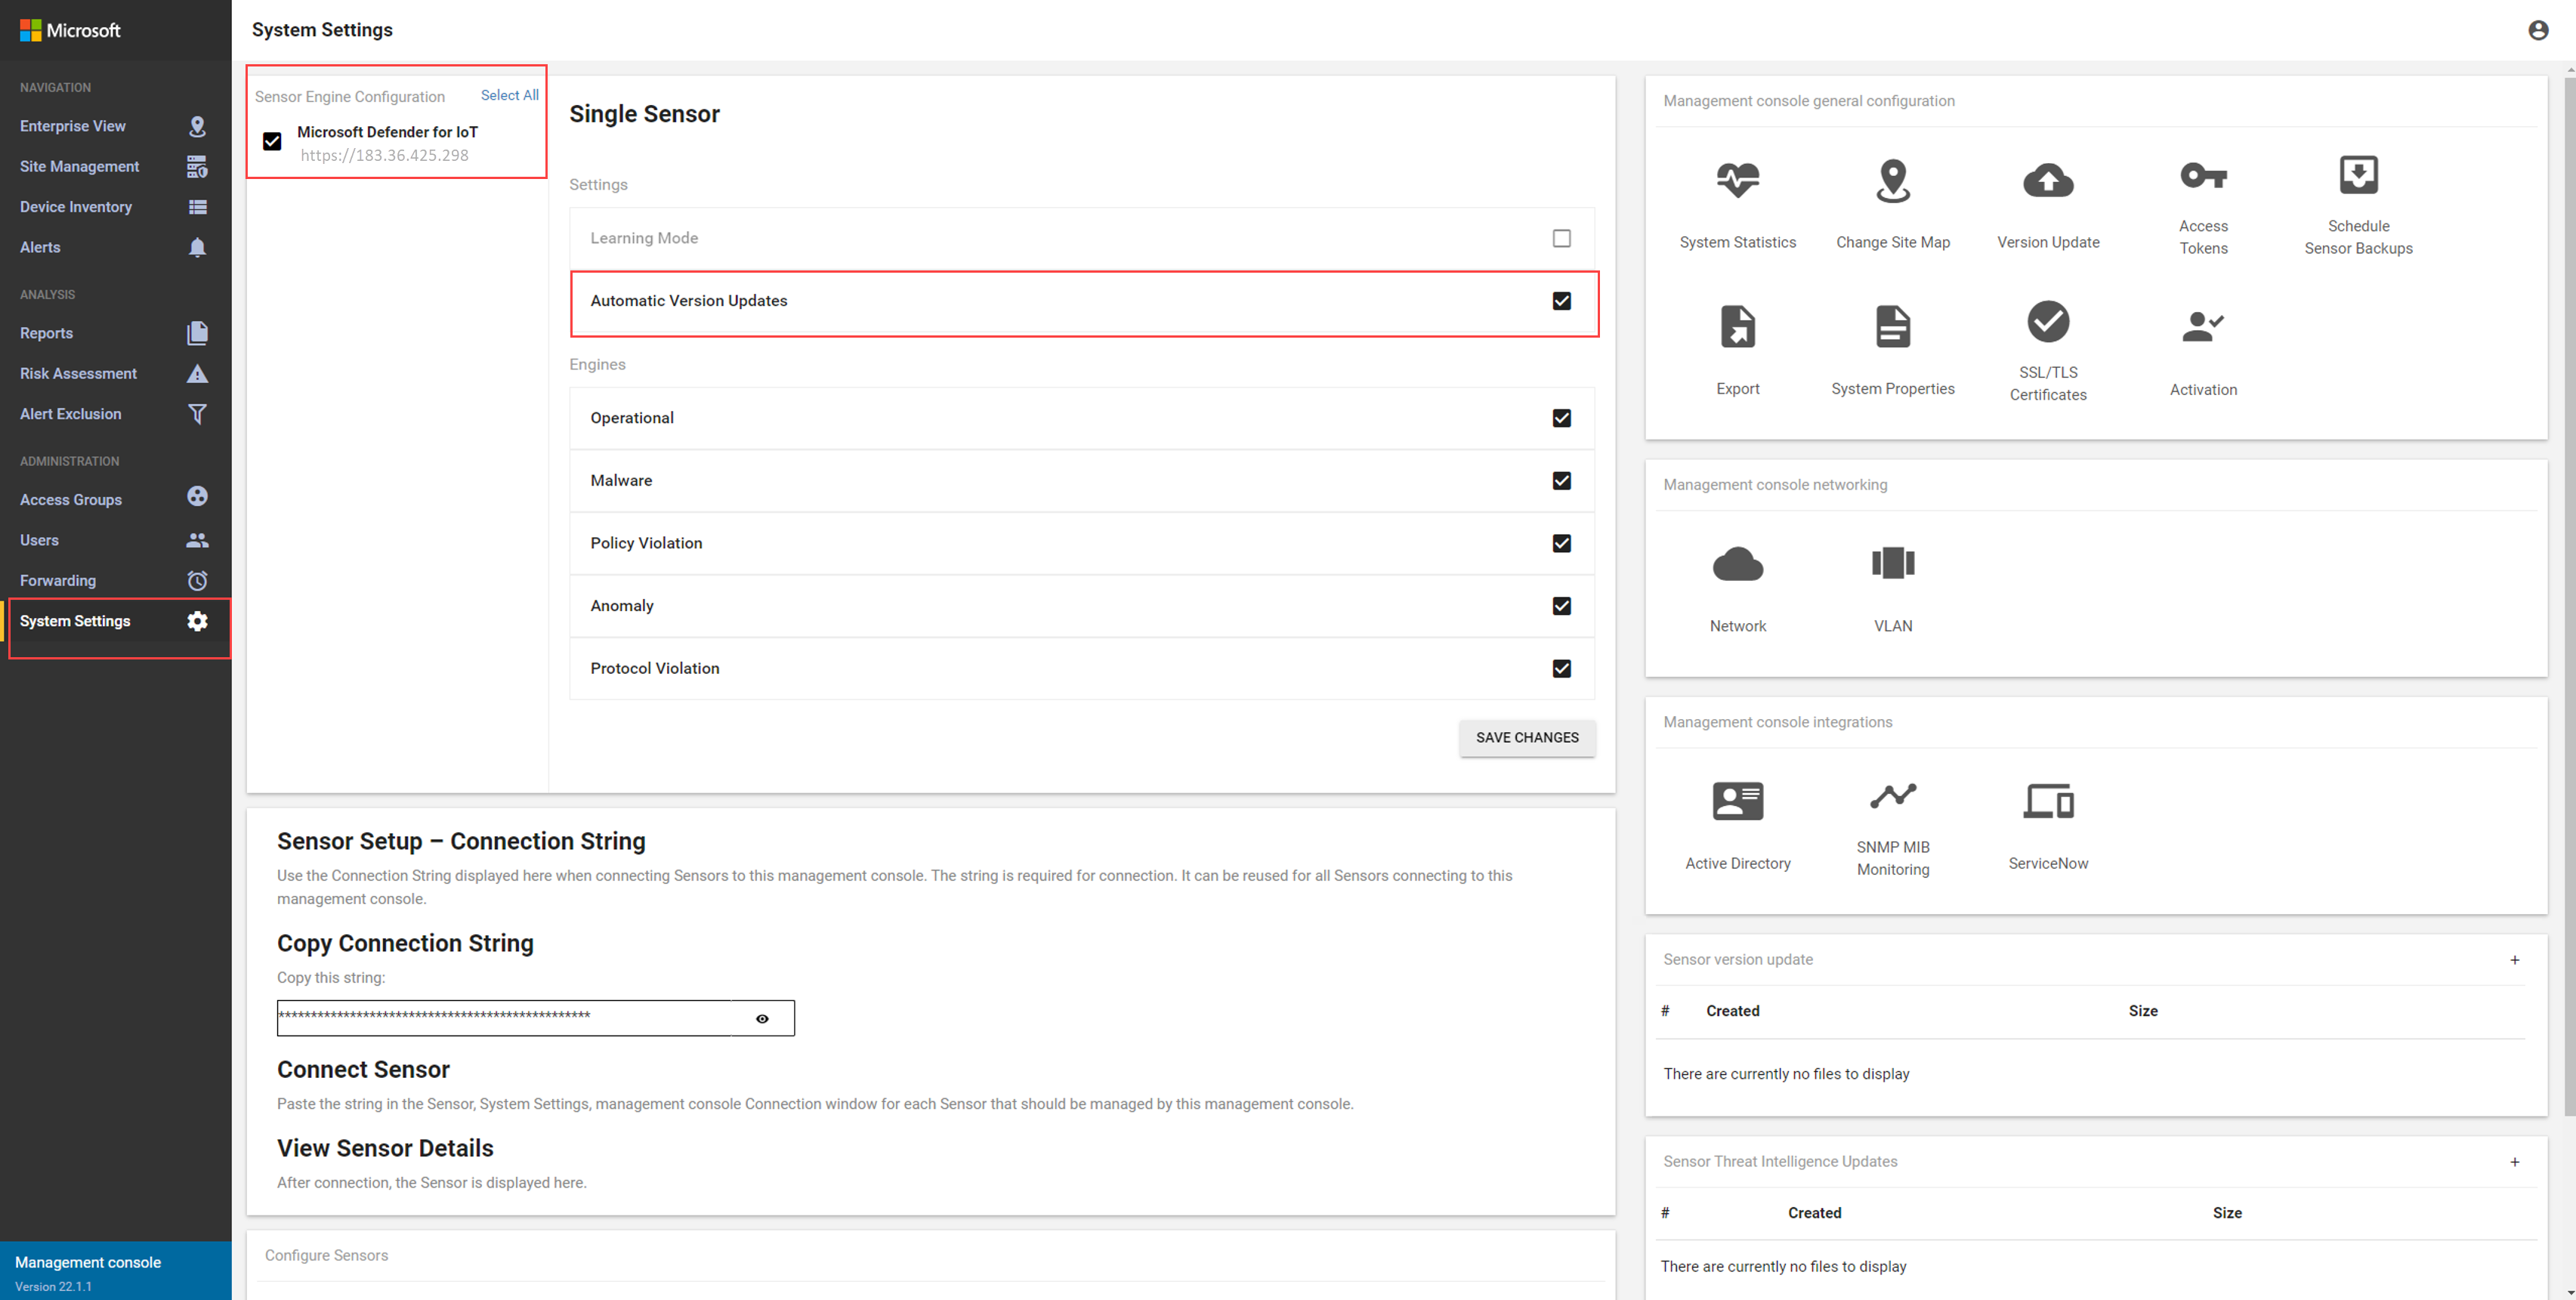Open Active Directory integration icon
Viewport: 2576px width, 1300px height.
click(x=1737, y=802)
